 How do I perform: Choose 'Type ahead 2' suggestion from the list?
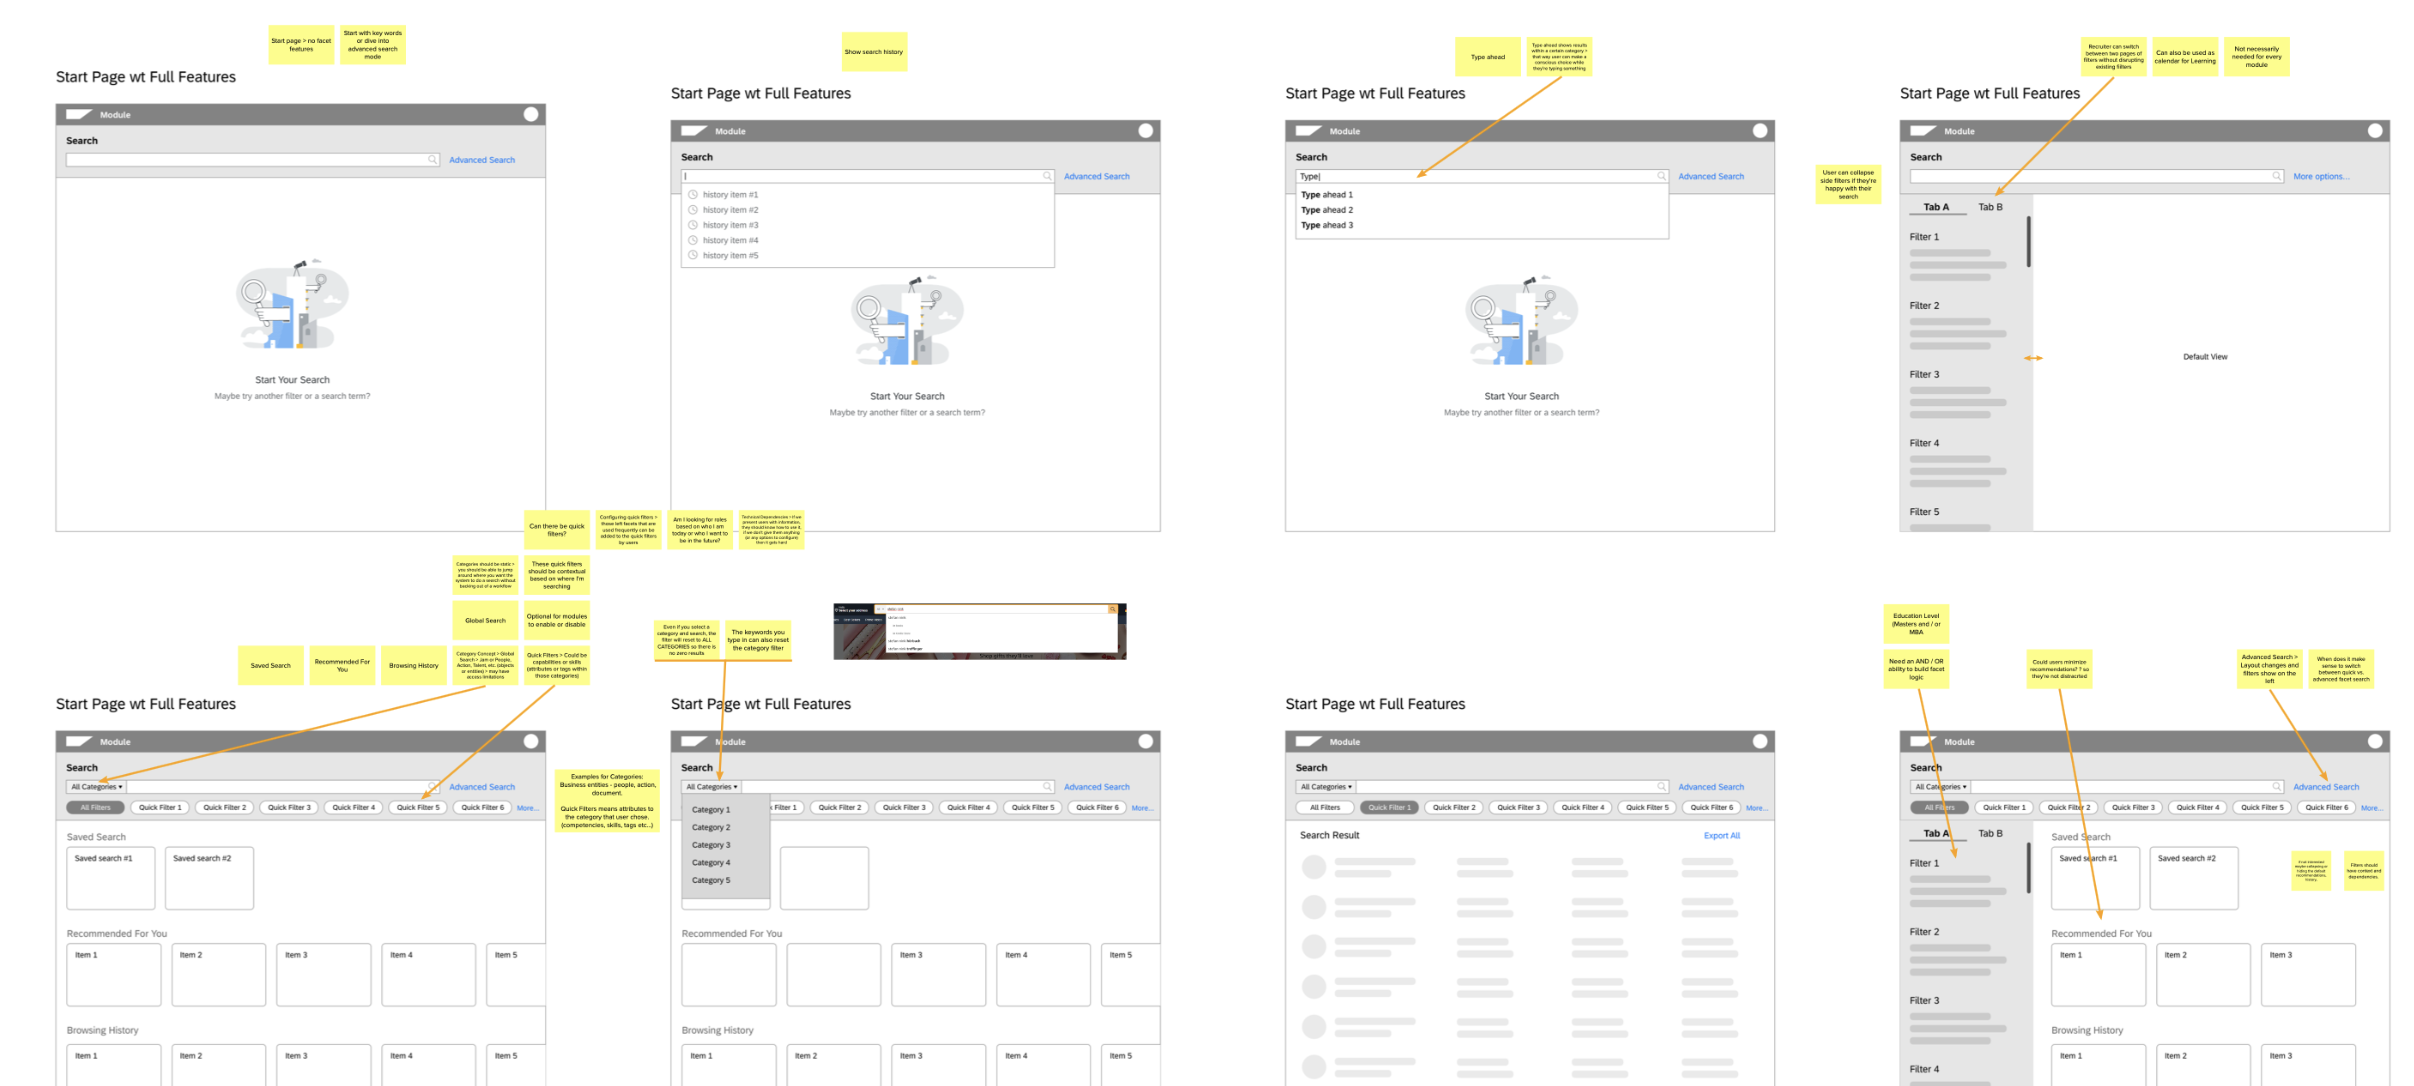1327,210
